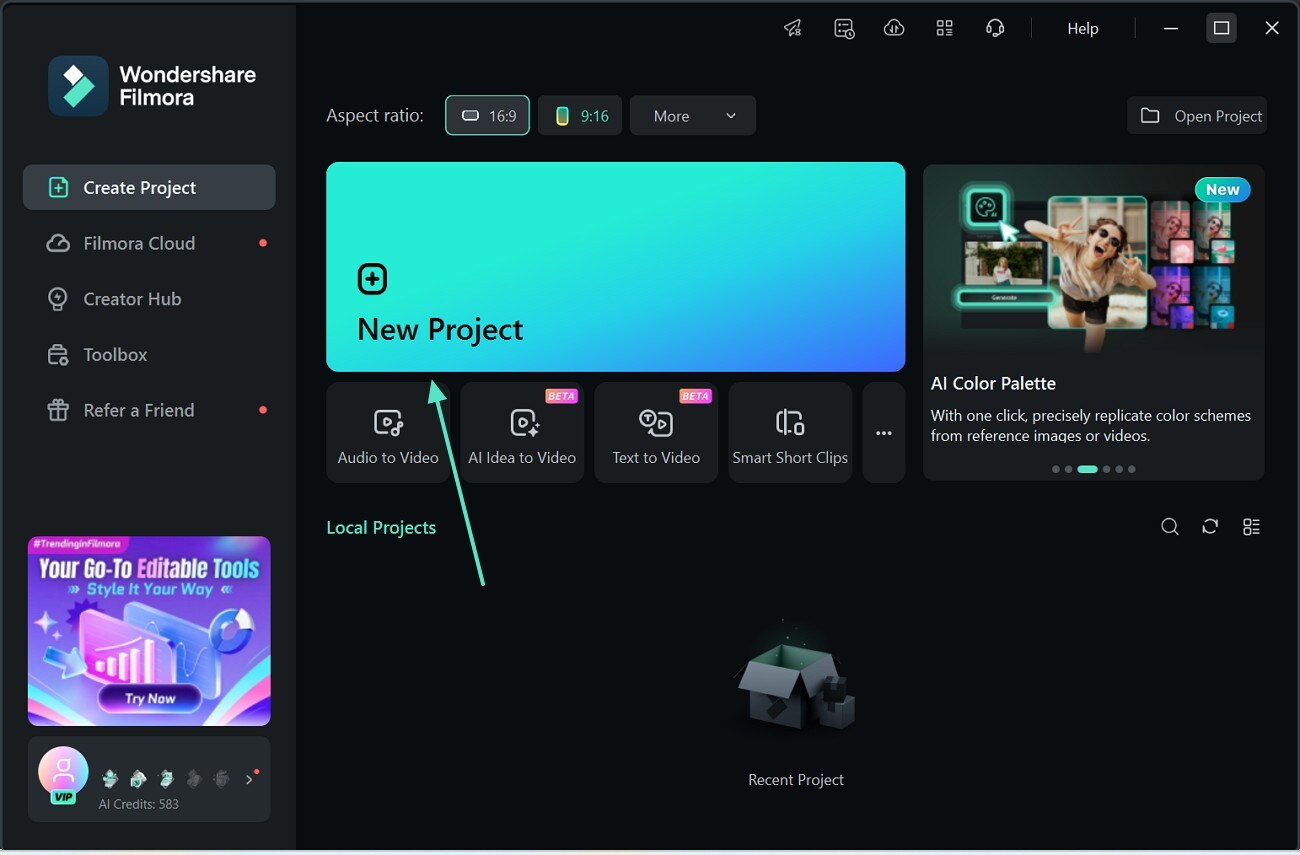Select the fifth carousel dot
The image size is (1300, 855).
tap(1119, 469)
